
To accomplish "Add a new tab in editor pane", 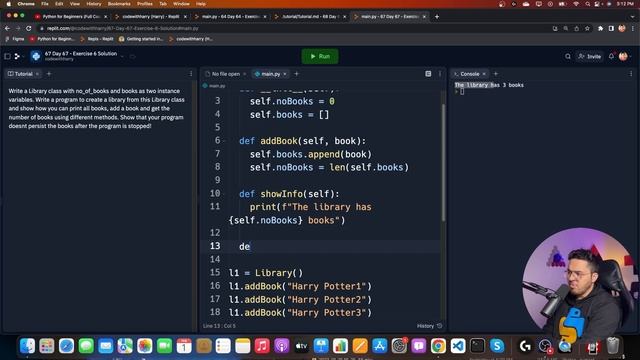I will point(297,74).
